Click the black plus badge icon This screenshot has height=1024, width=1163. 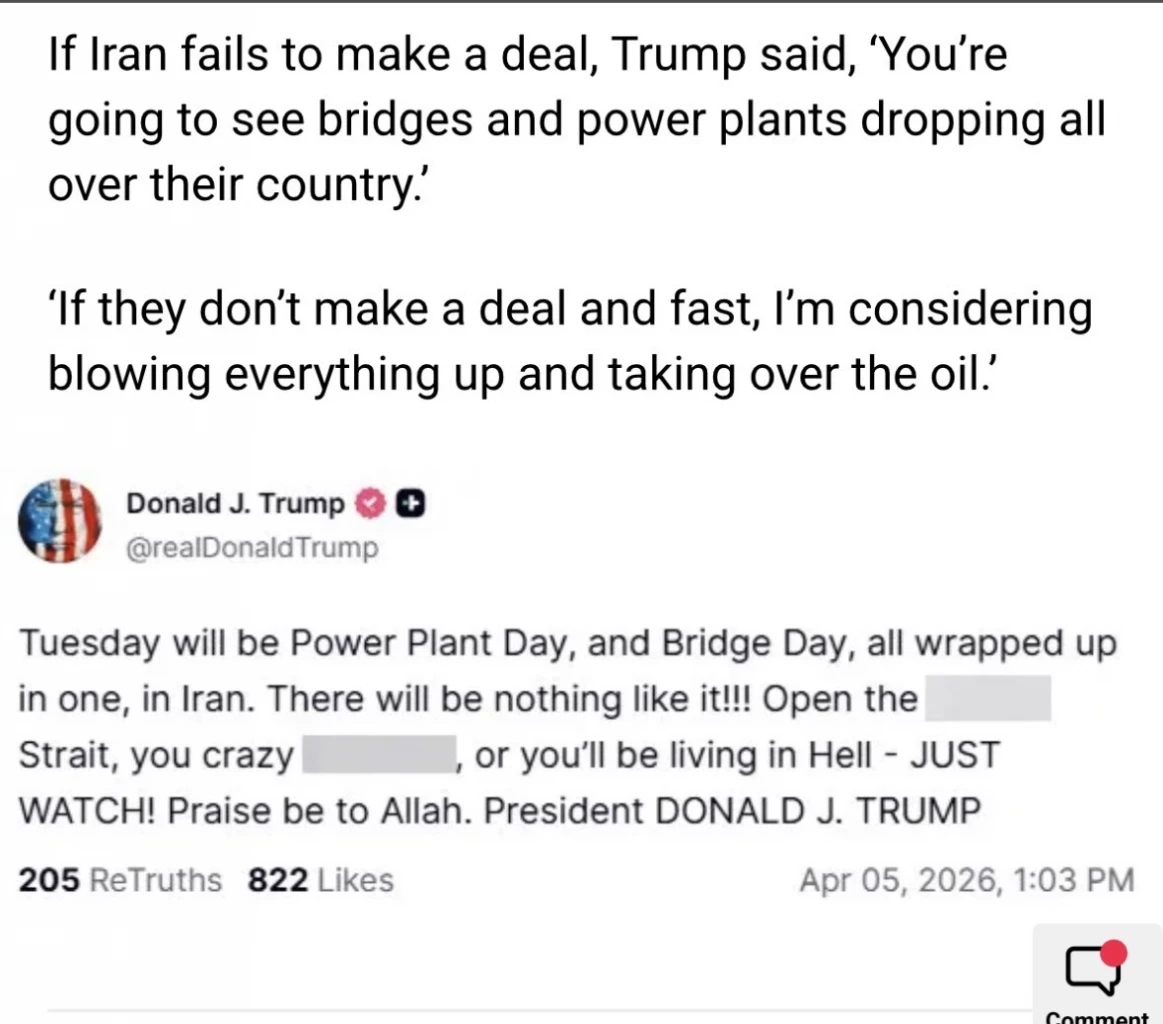tap(407, 505)
